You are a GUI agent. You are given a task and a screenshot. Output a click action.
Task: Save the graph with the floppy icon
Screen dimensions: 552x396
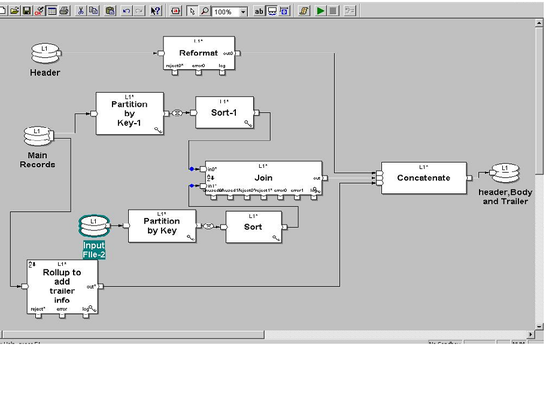[27, 11]
